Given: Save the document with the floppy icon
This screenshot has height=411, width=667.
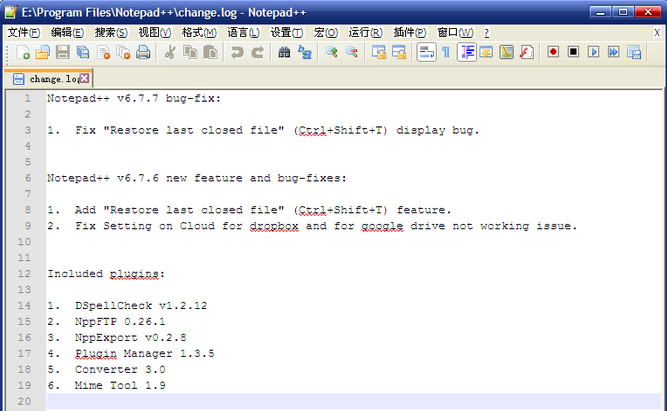Looking at the screenshot, I should click(63, 52).
